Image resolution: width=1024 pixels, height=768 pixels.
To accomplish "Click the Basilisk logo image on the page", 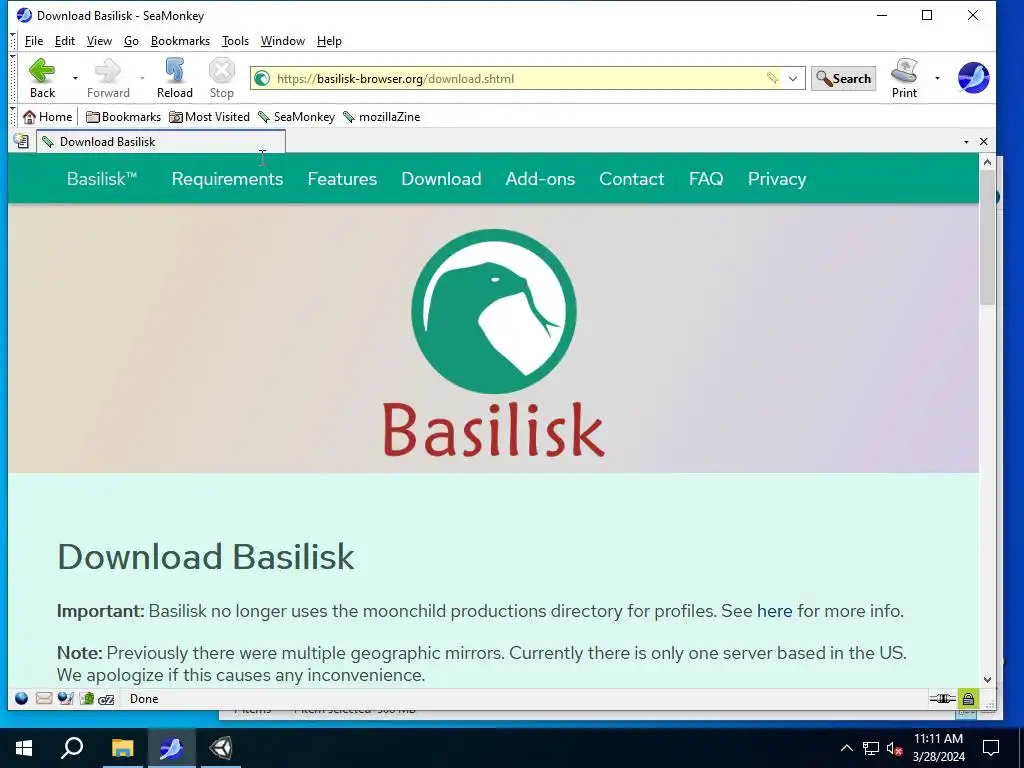I will pos(494,342).
